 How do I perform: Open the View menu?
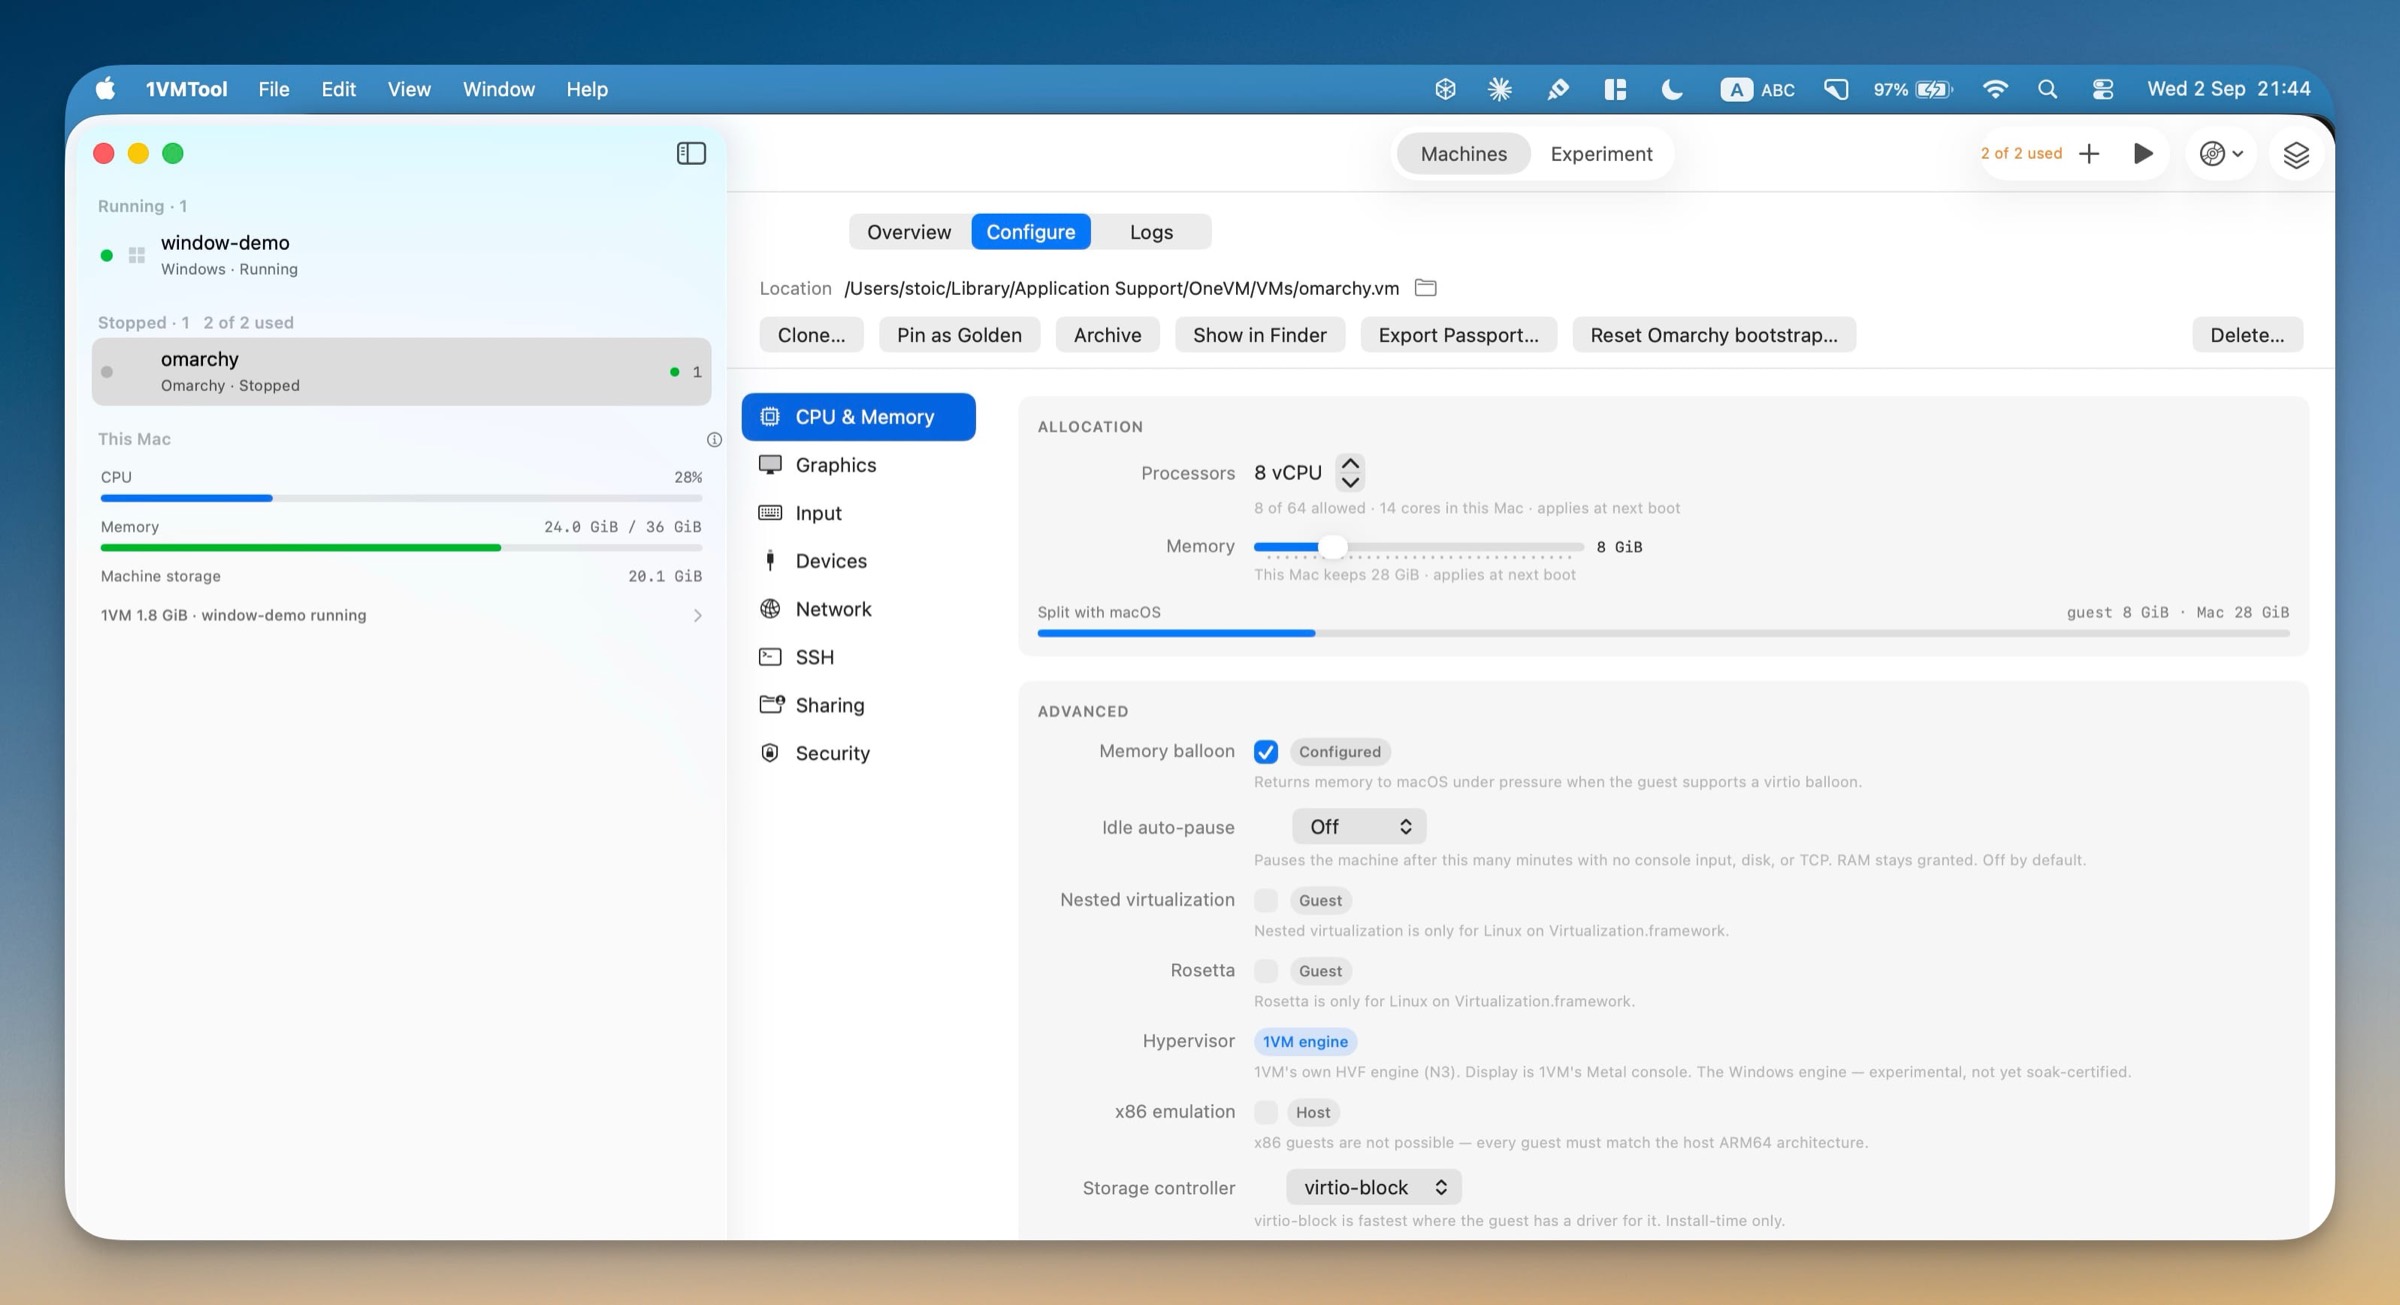point(409,89)
